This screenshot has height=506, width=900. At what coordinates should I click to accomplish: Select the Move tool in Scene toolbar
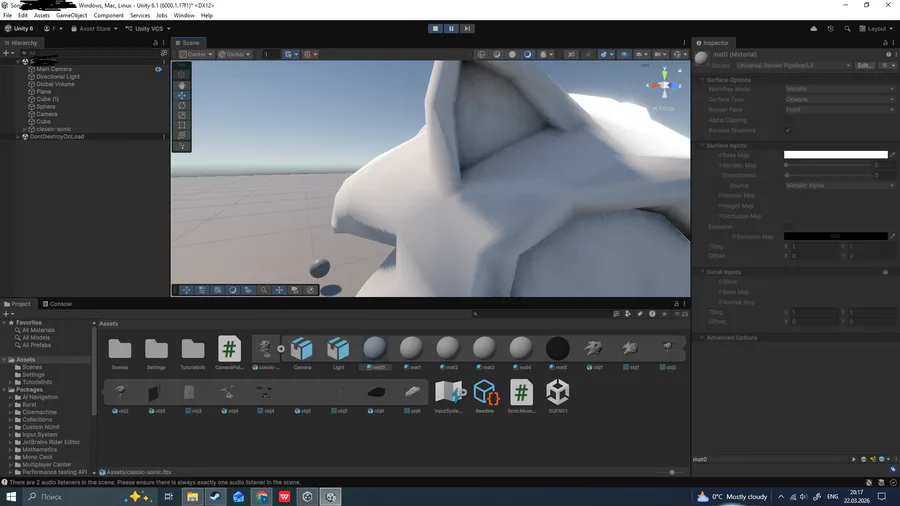click(181, 95)
